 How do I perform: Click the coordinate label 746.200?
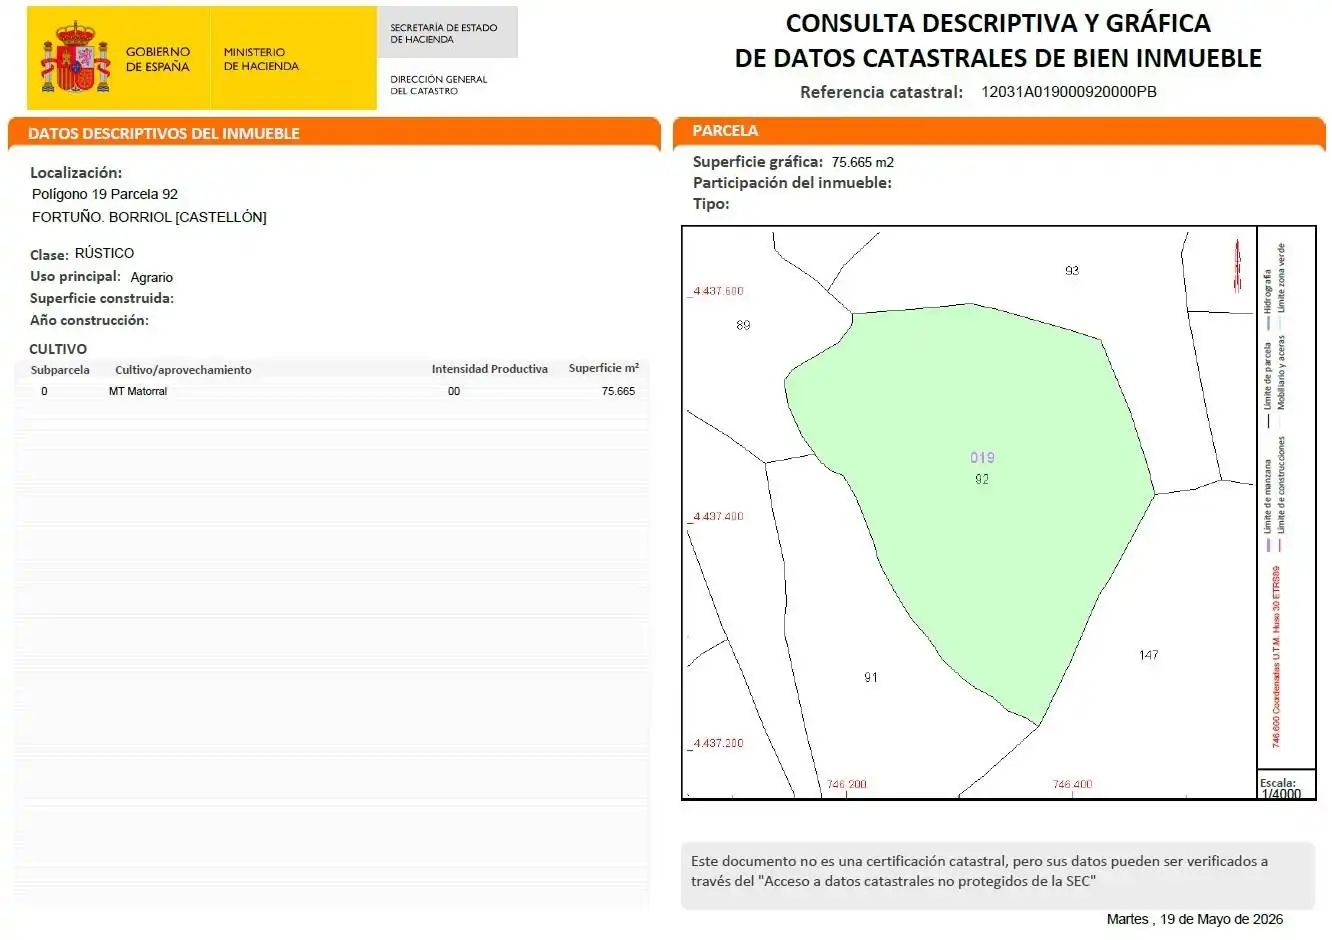click(847, 785)
